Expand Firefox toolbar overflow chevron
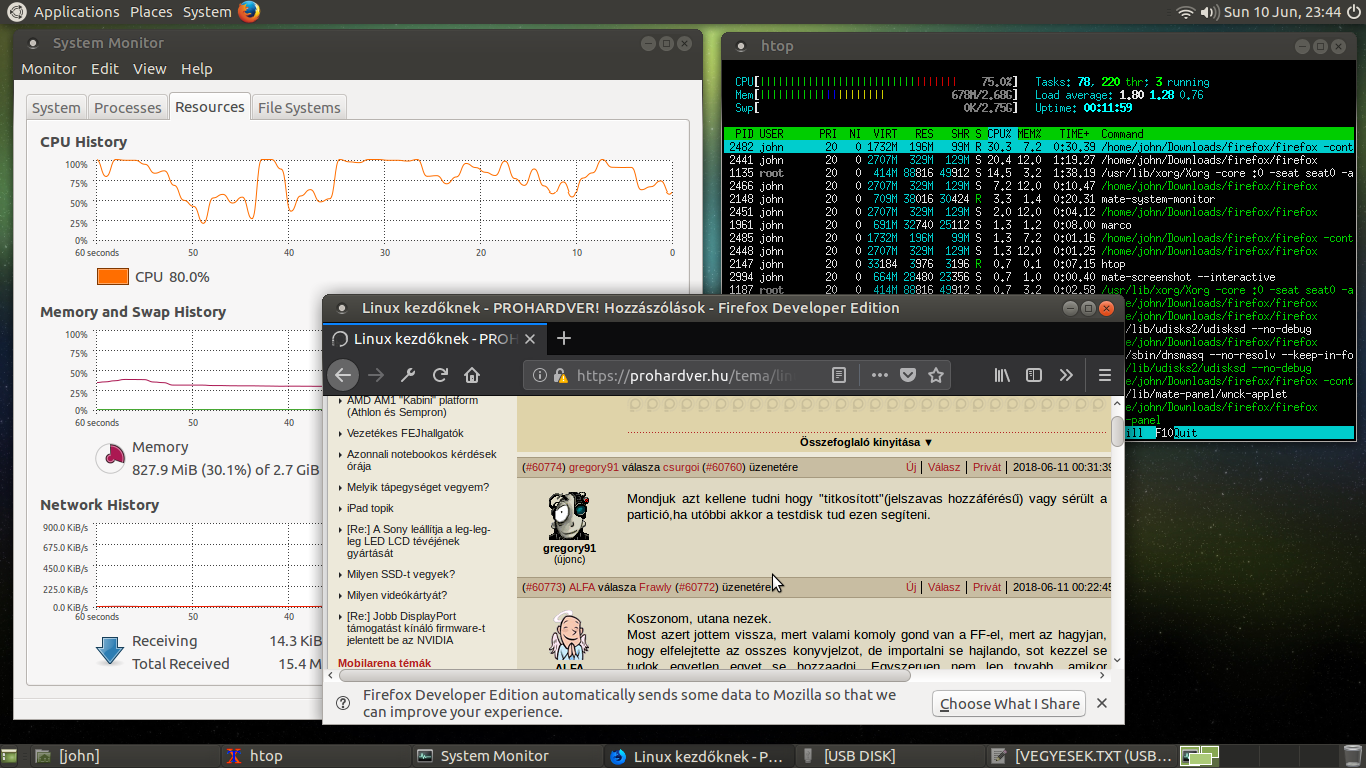The image size is (1366, 768). pos(1066,375)
